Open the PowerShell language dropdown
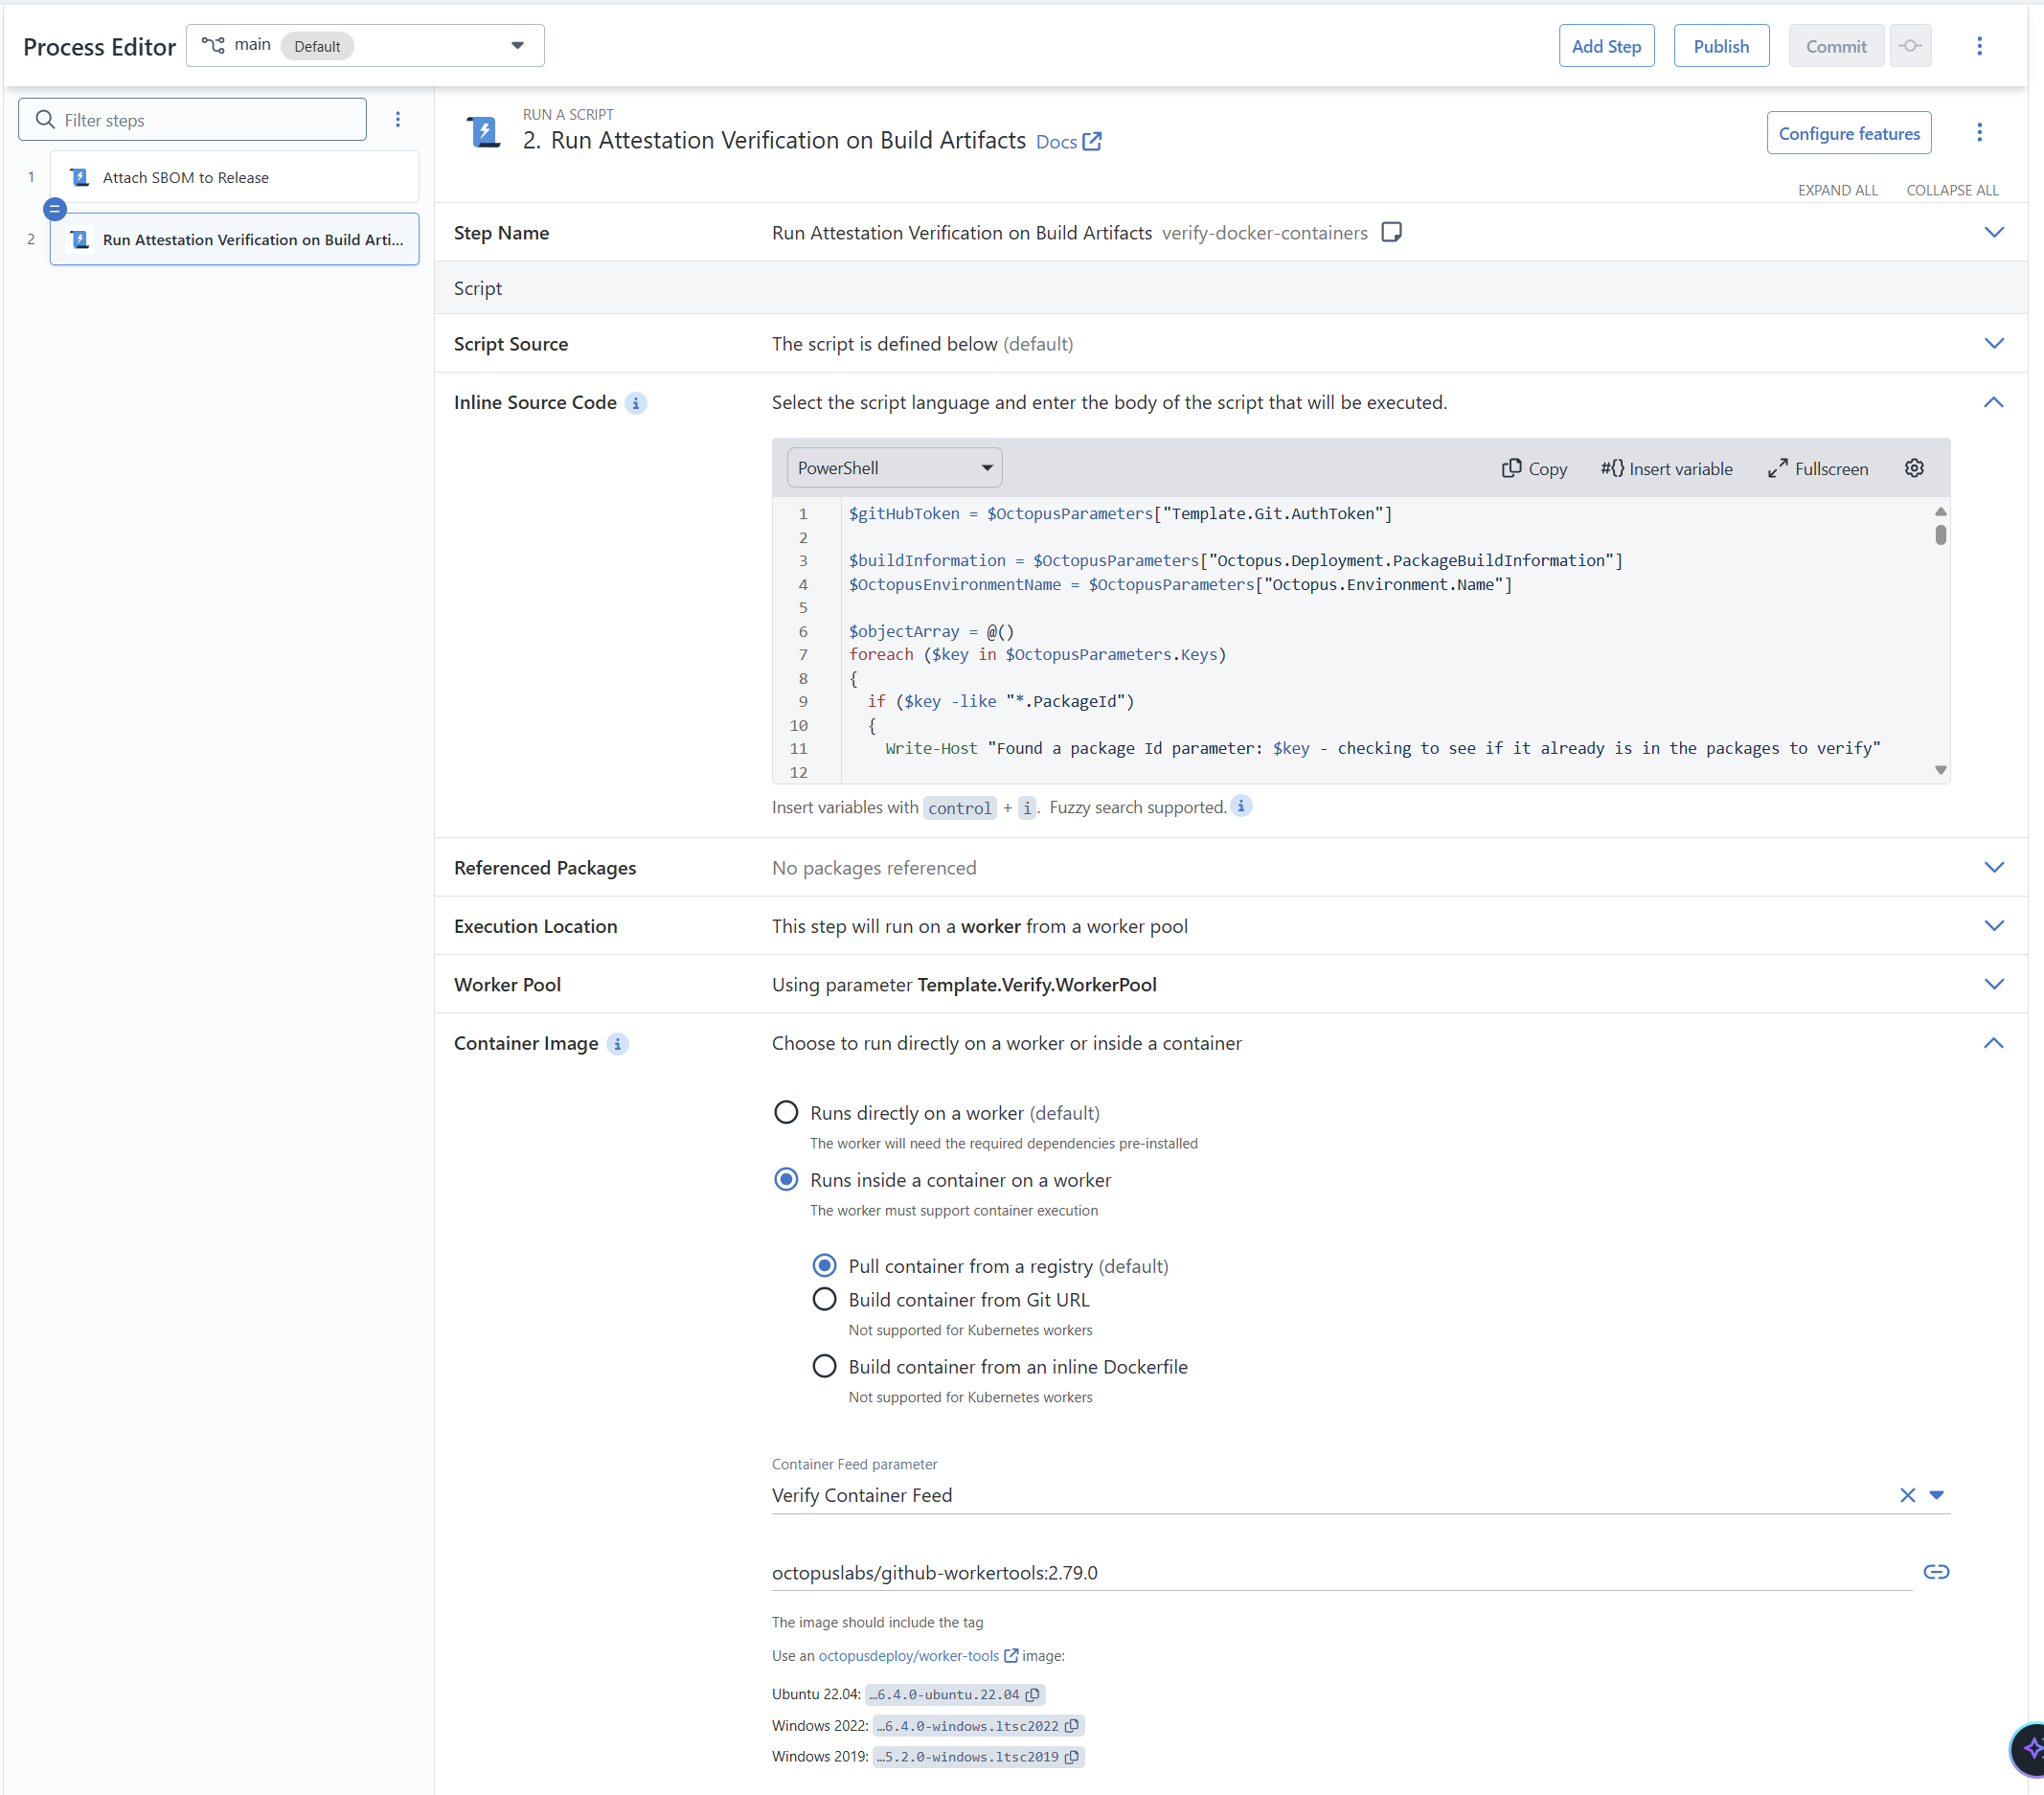Screen dimensions: 2044x1795 click(893, 467)
